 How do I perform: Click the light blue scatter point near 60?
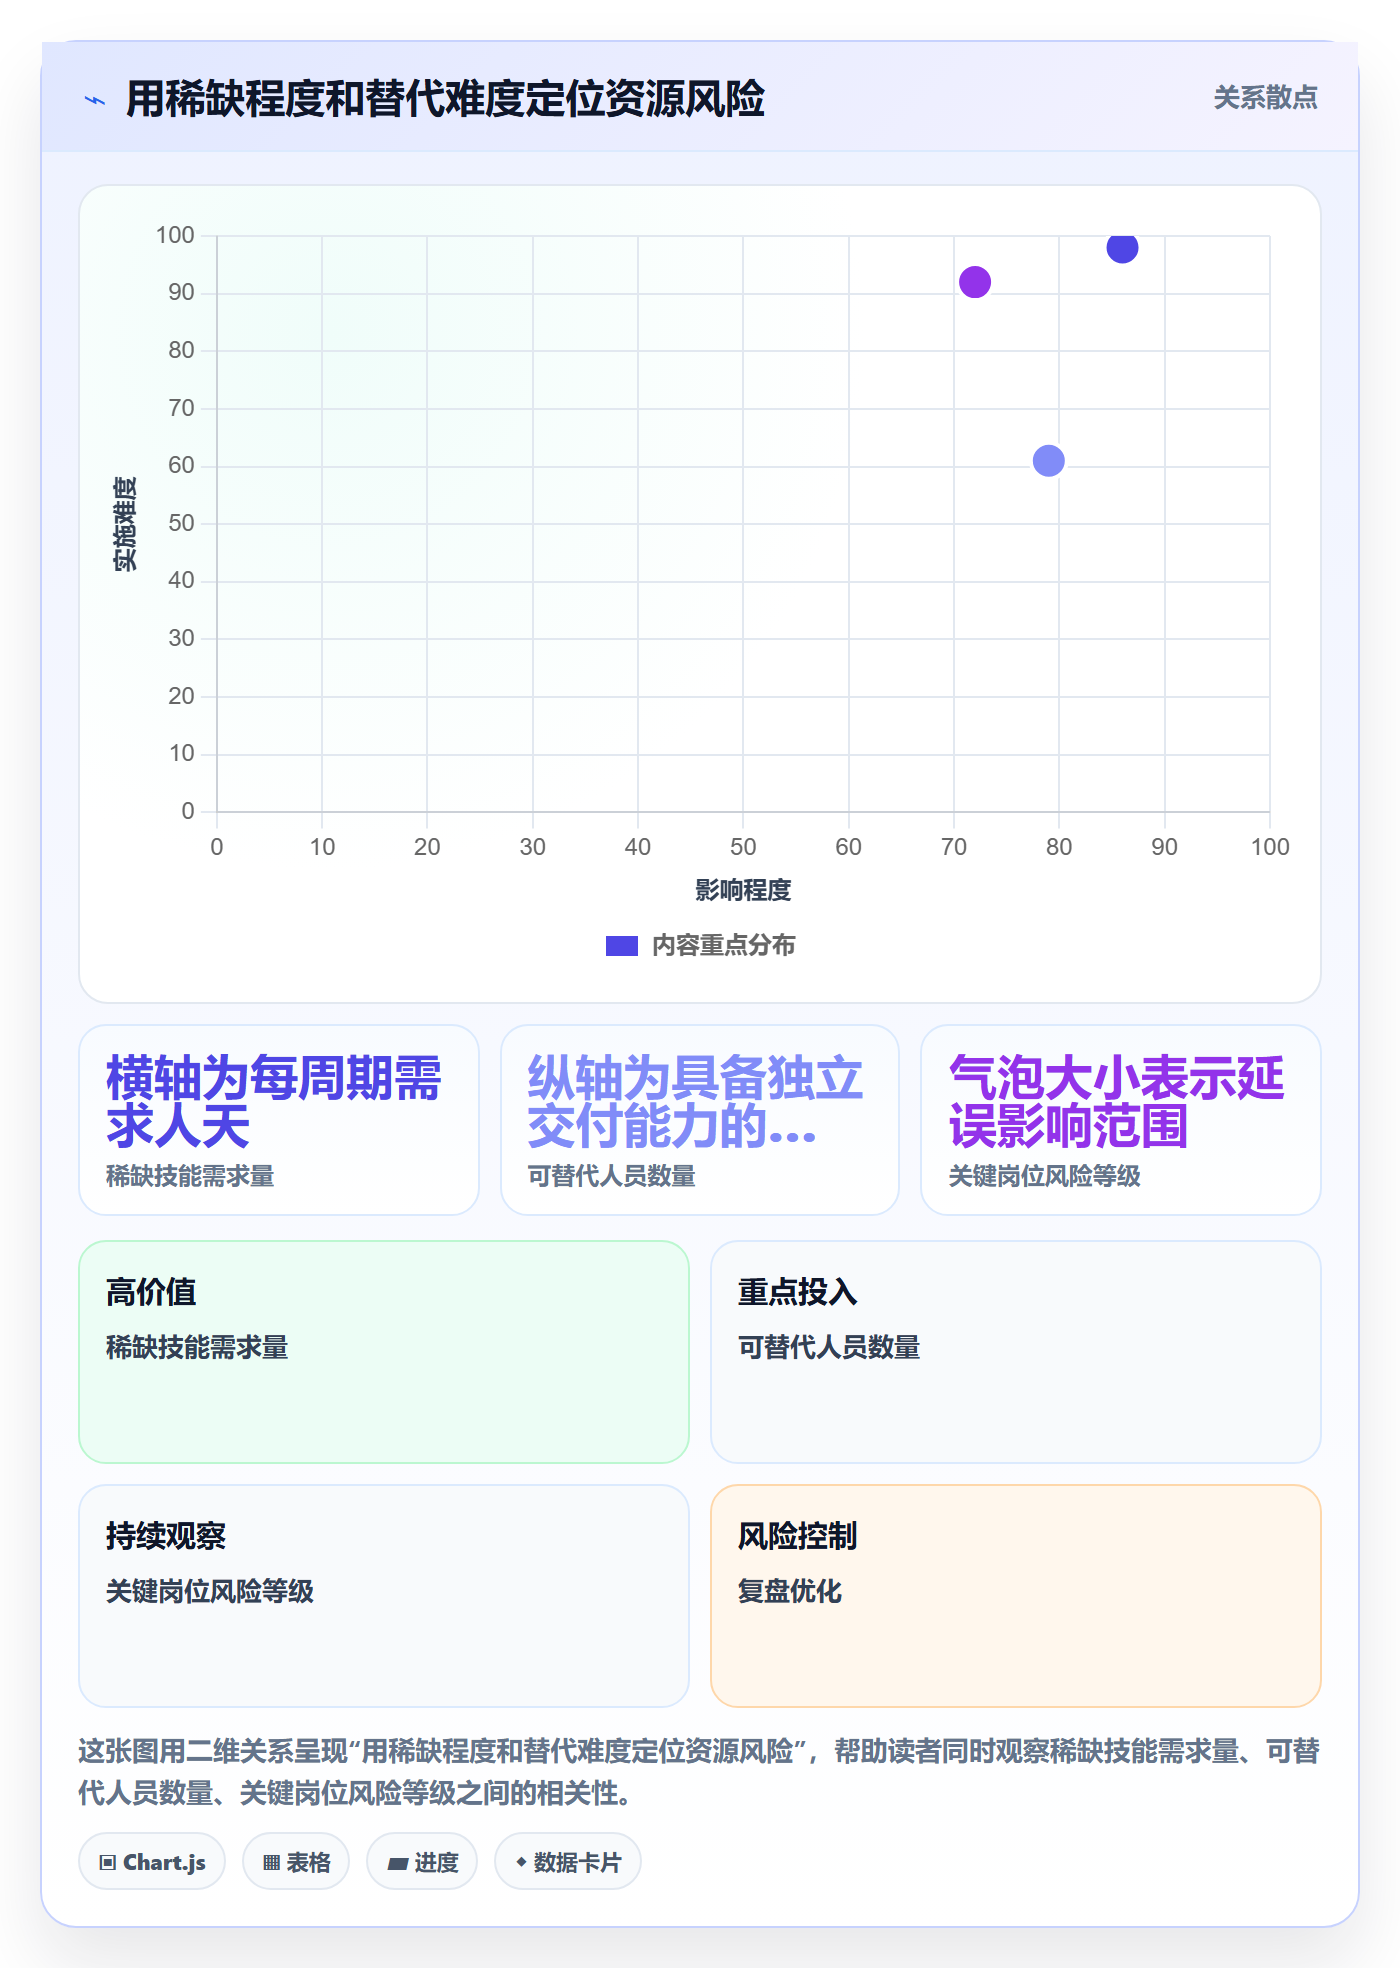pos(1048,461)
